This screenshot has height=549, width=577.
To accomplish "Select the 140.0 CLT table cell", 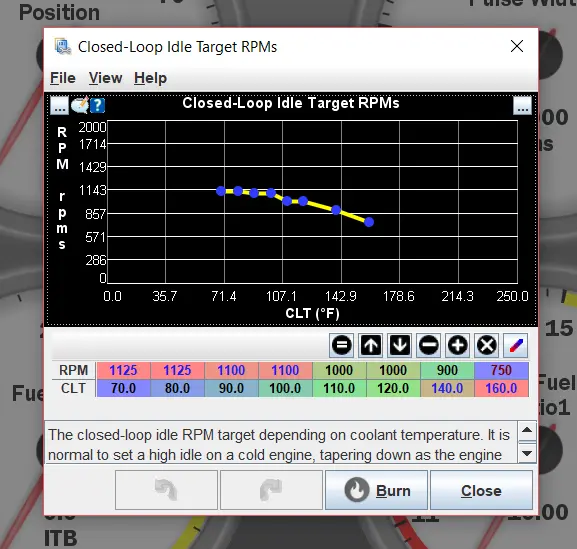I will (447, 388).
